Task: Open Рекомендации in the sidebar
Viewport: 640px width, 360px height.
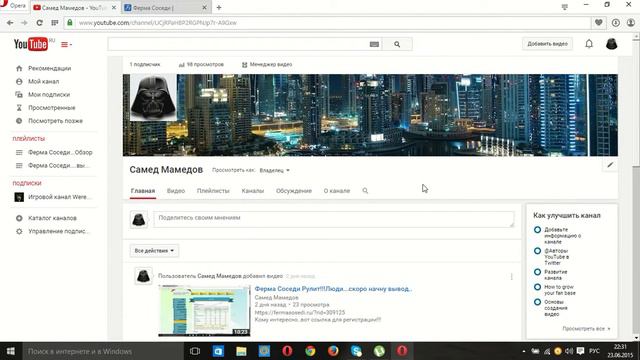Action: pos(49,68)
